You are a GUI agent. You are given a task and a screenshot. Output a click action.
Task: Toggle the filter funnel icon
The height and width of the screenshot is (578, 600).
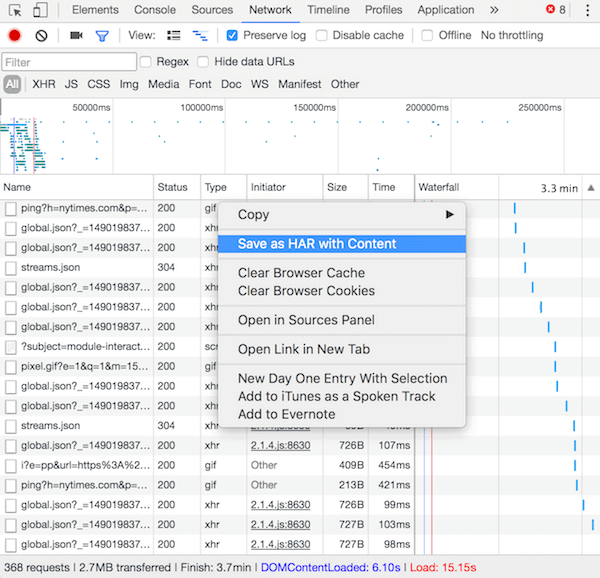101,35
